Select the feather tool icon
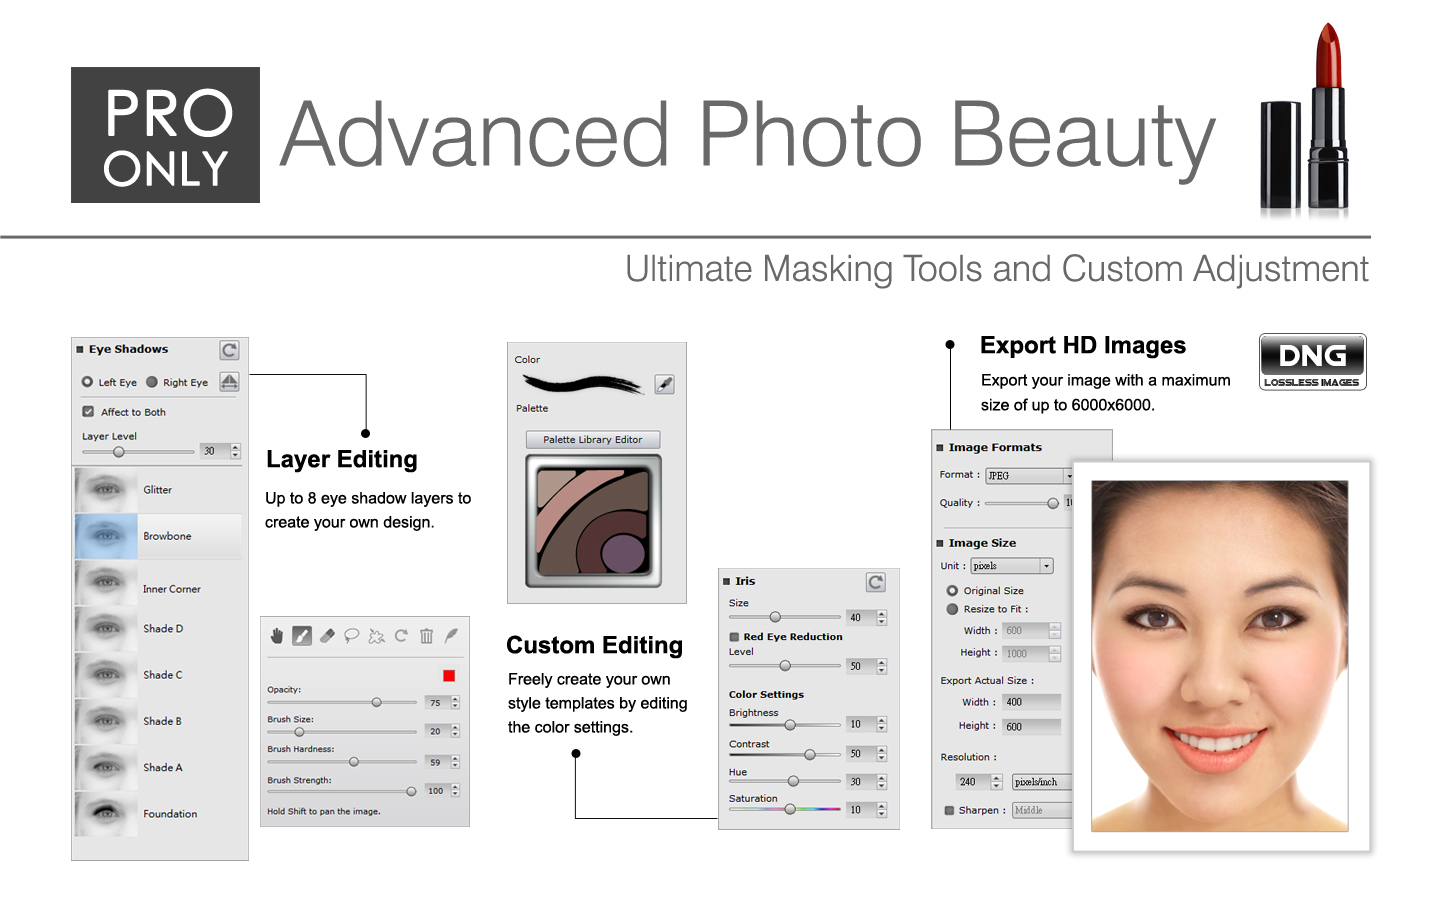The image size is (1440, 900). click(451, 636)
